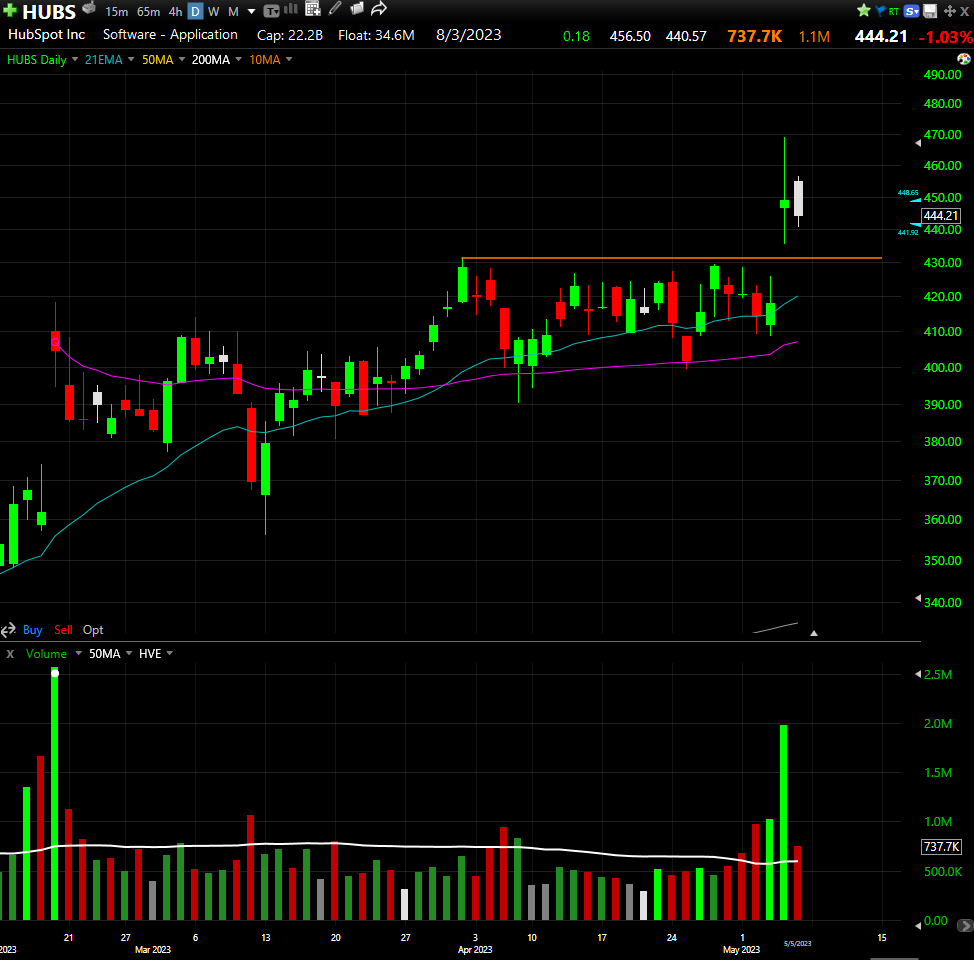Click the HUBS ticker symbol
The image size is (974, 960).
(x=49, y=12)
